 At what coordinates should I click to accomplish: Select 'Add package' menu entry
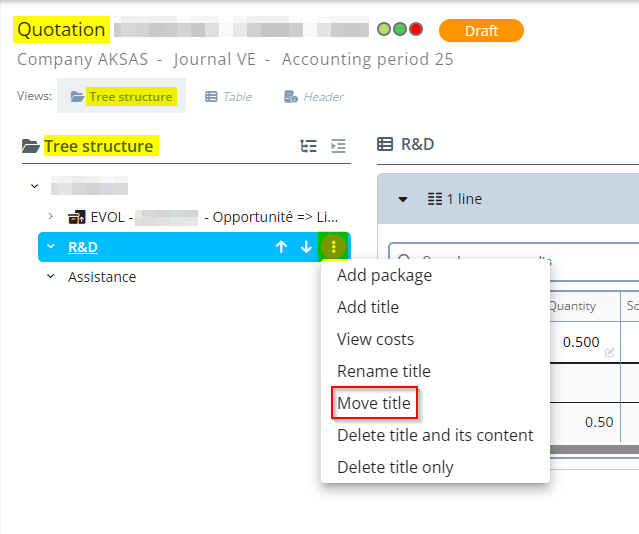coord(384,275)
